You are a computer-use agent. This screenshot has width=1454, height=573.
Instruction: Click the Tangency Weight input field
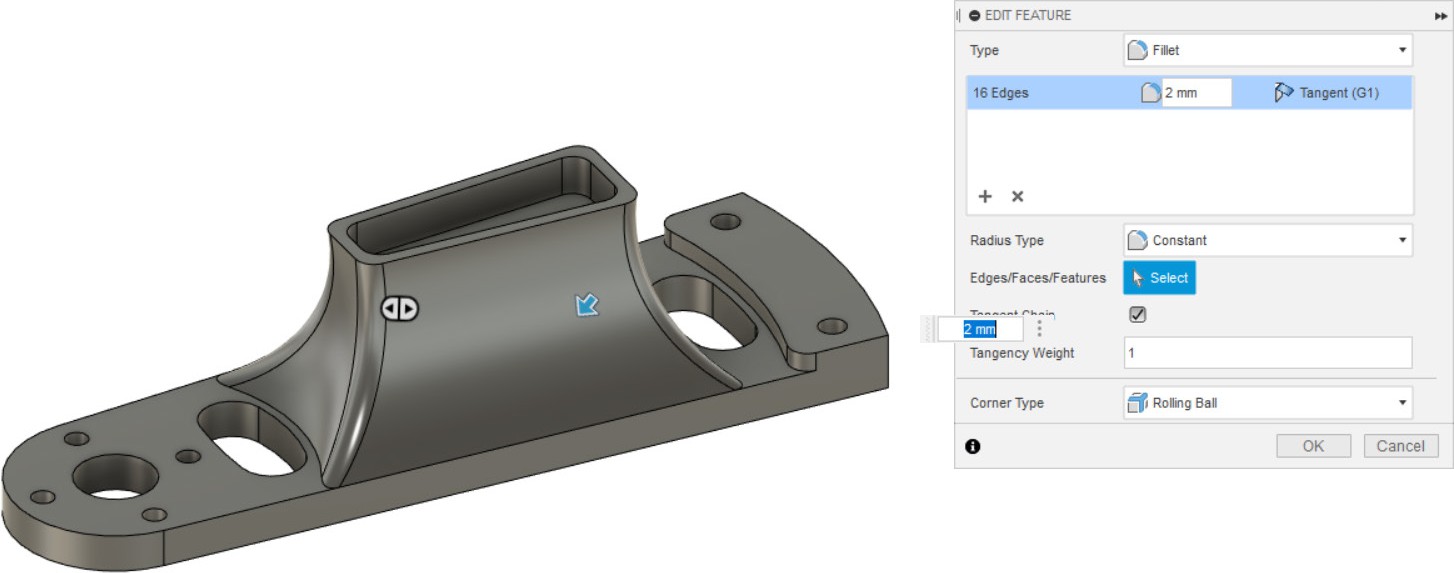(x=1267, y=353)
